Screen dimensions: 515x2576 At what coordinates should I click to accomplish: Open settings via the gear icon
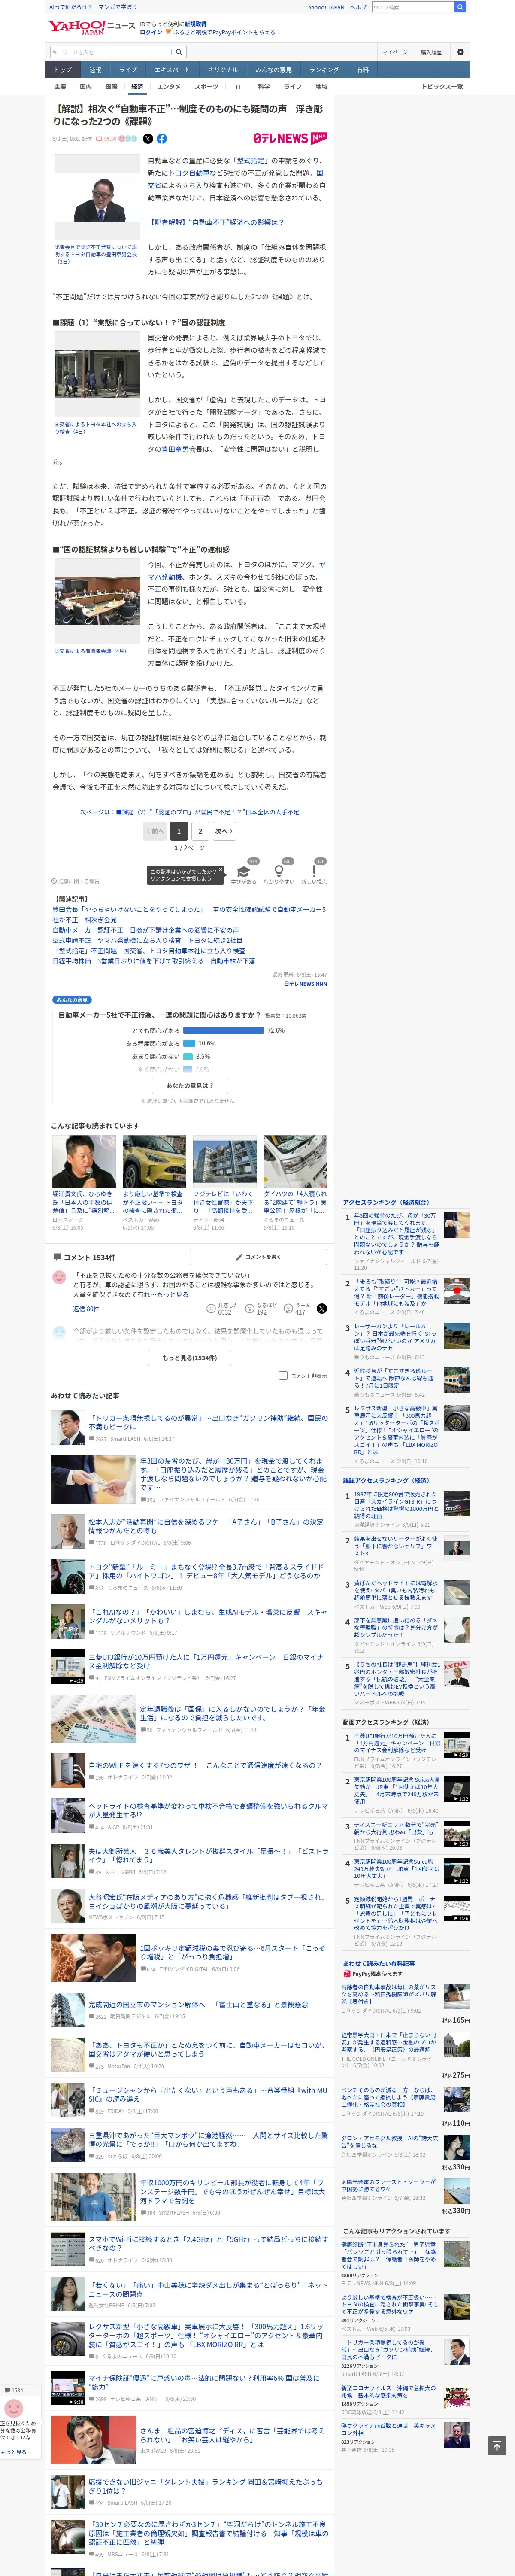pos(460,52)
